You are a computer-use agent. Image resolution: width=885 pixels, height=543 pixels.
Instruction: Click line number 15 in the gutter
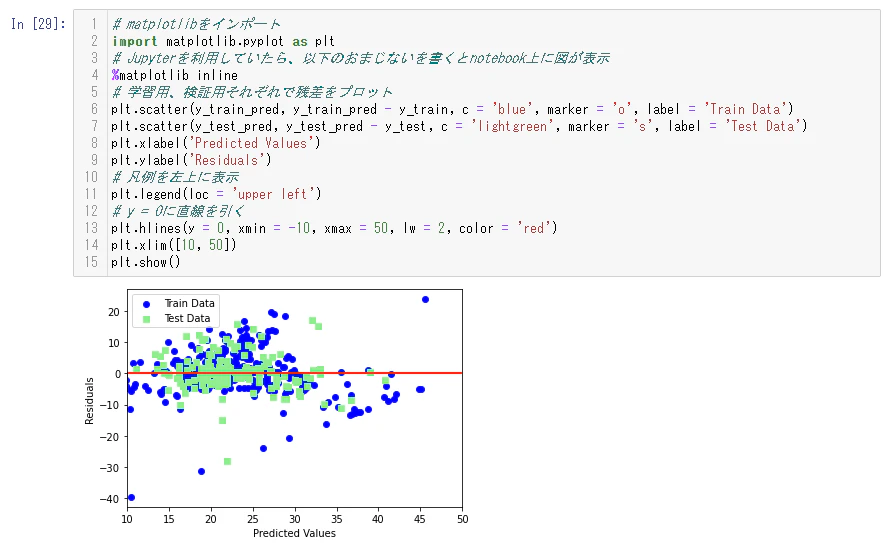(x=91, y=262)
